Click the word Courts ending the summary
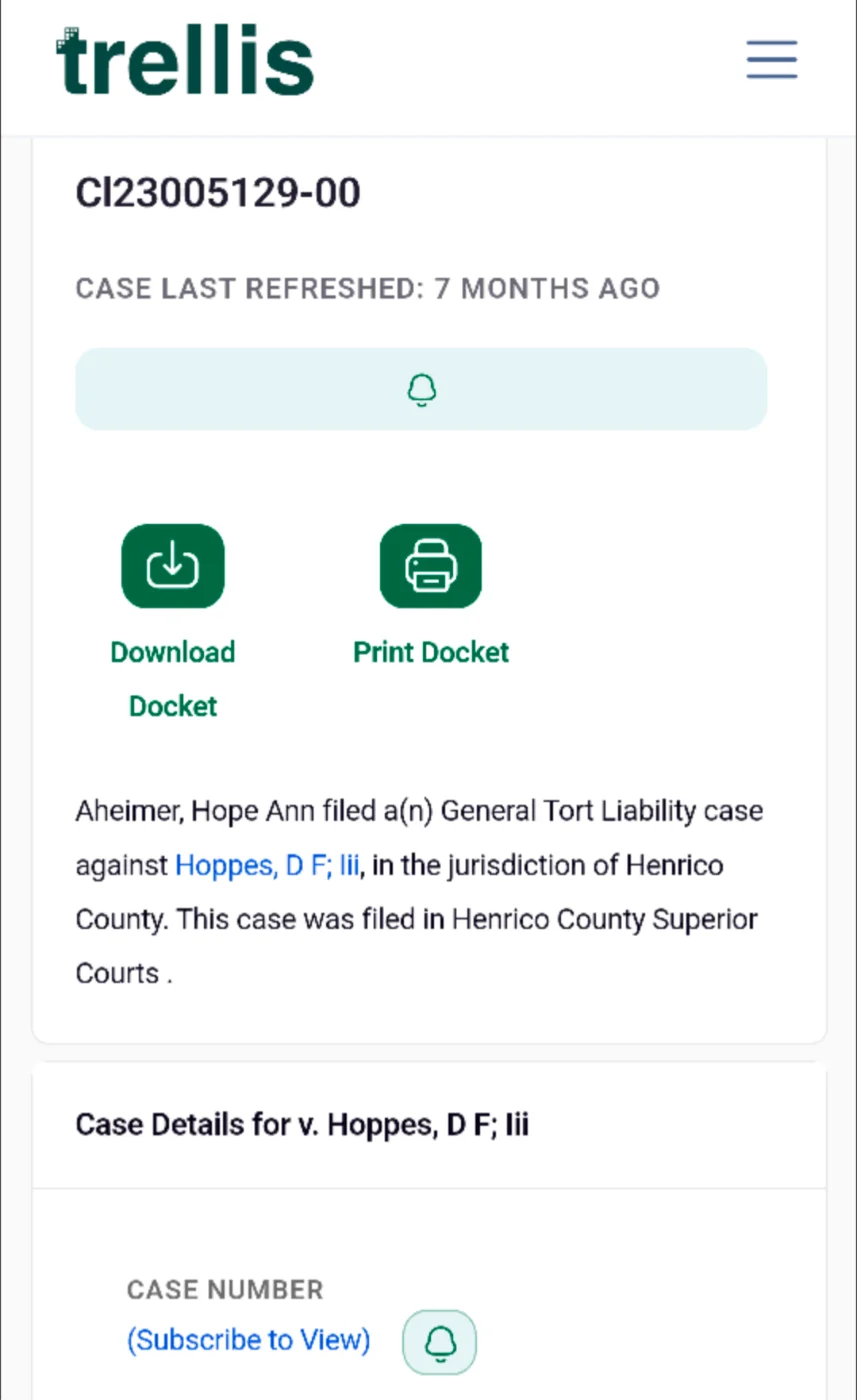Viewport: 857px width, 1400px height. coord(117,973)
